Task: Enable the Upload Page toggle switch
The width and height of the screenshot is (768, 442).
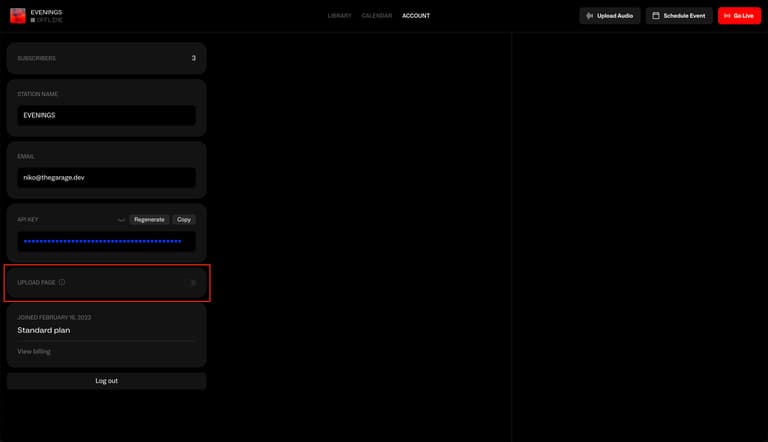Action: tap(191, 282)
